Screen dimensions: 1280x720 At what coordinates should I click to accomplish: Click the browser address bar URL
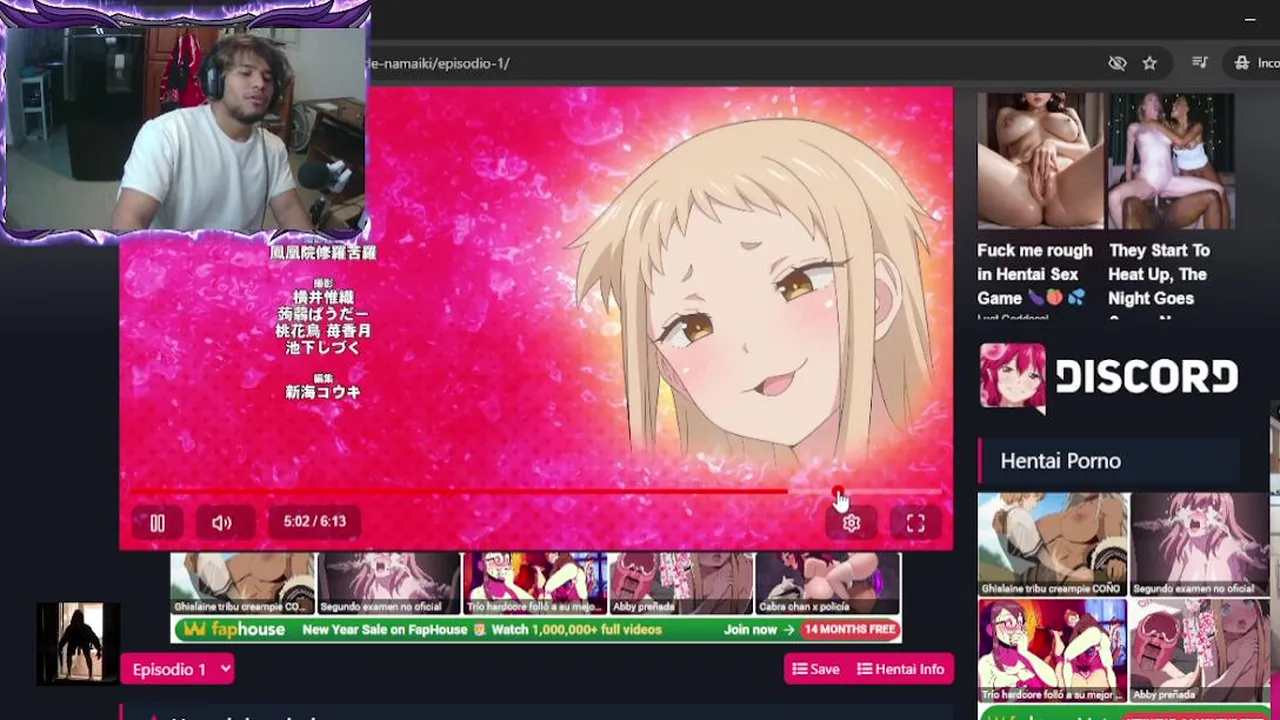pyautogui.click(x=437, y=63)
